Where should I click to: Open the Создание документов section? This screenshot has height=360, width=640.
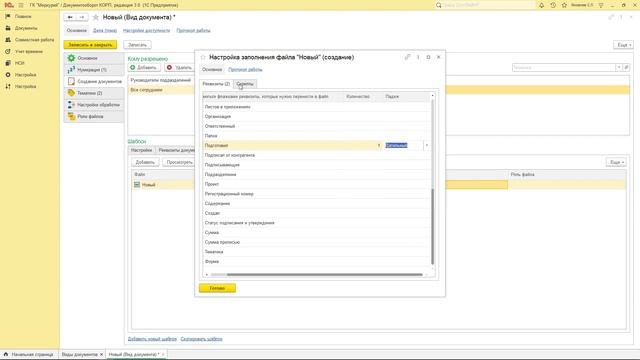click(x=94, y=81)
